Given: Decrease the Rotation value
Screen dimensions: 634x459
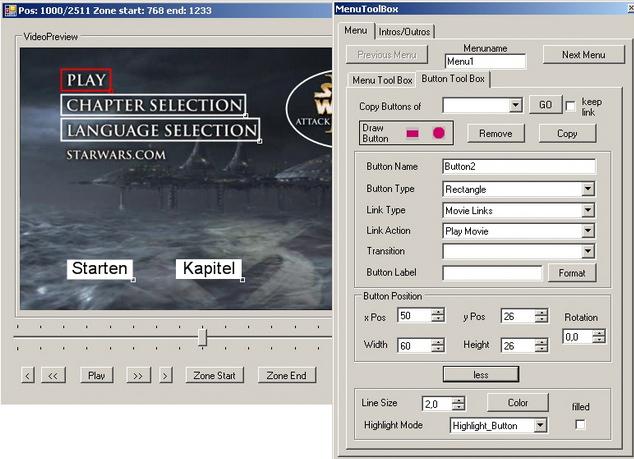Looking at the screenshot, I should pos(599,340).
